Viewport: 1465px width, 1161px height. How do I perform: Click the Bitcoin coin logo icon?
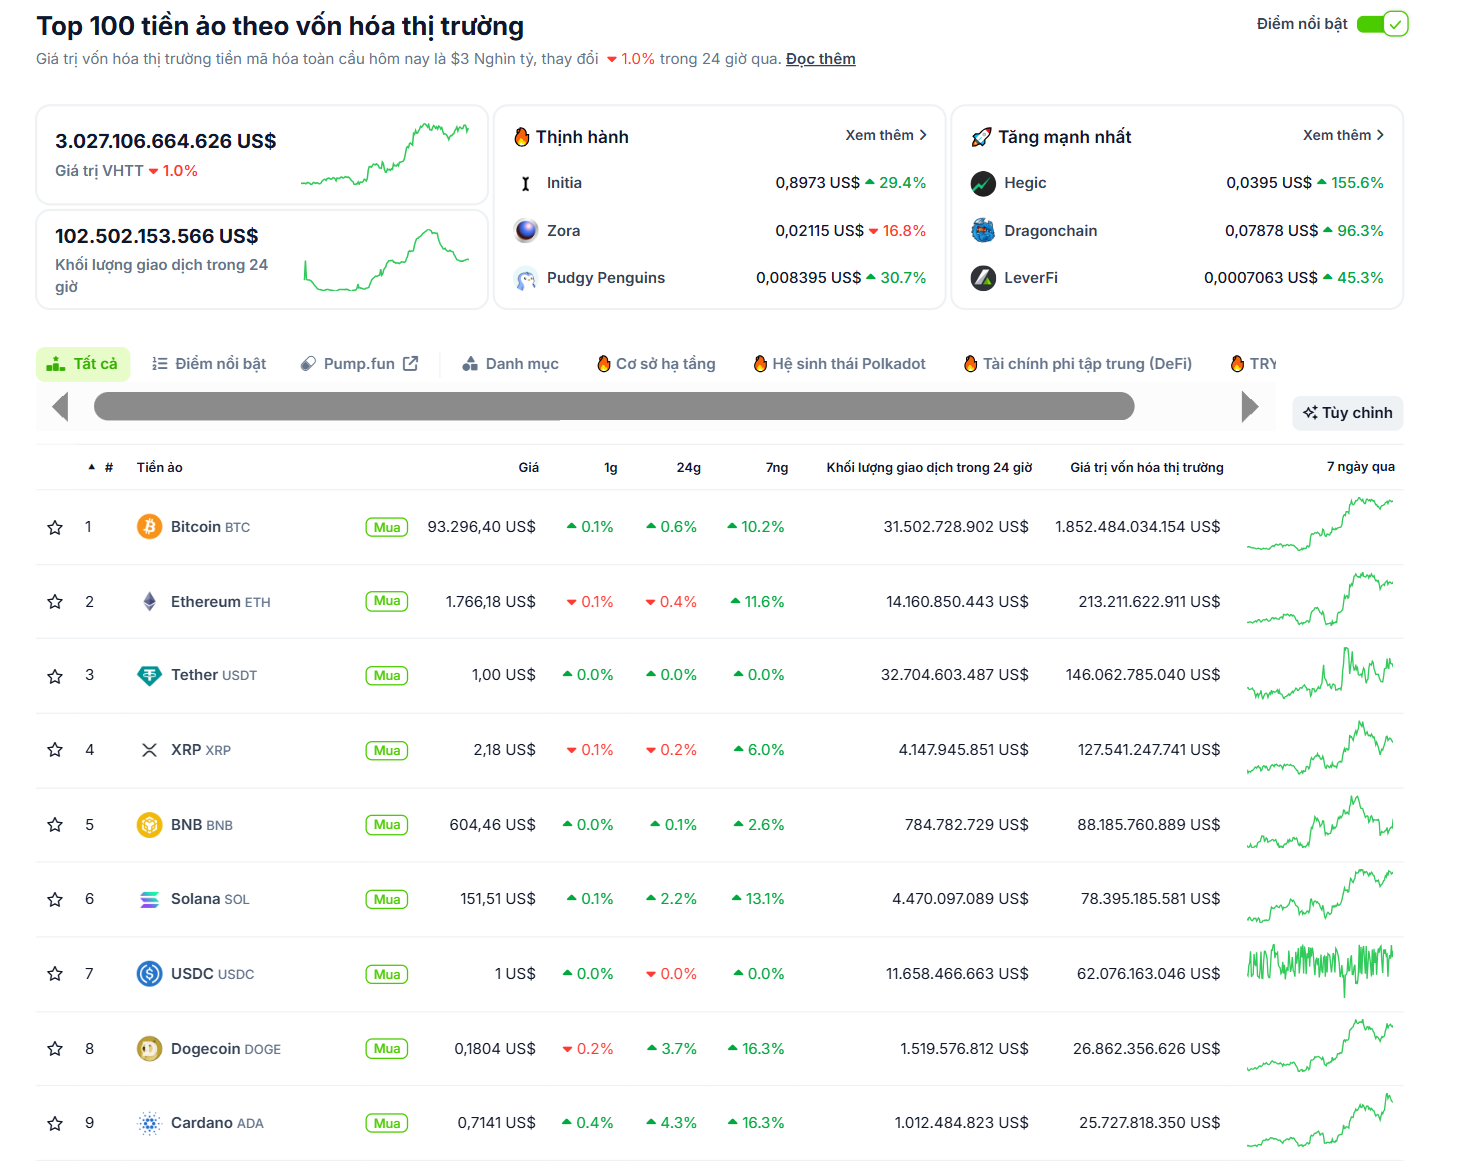[149, 526]
